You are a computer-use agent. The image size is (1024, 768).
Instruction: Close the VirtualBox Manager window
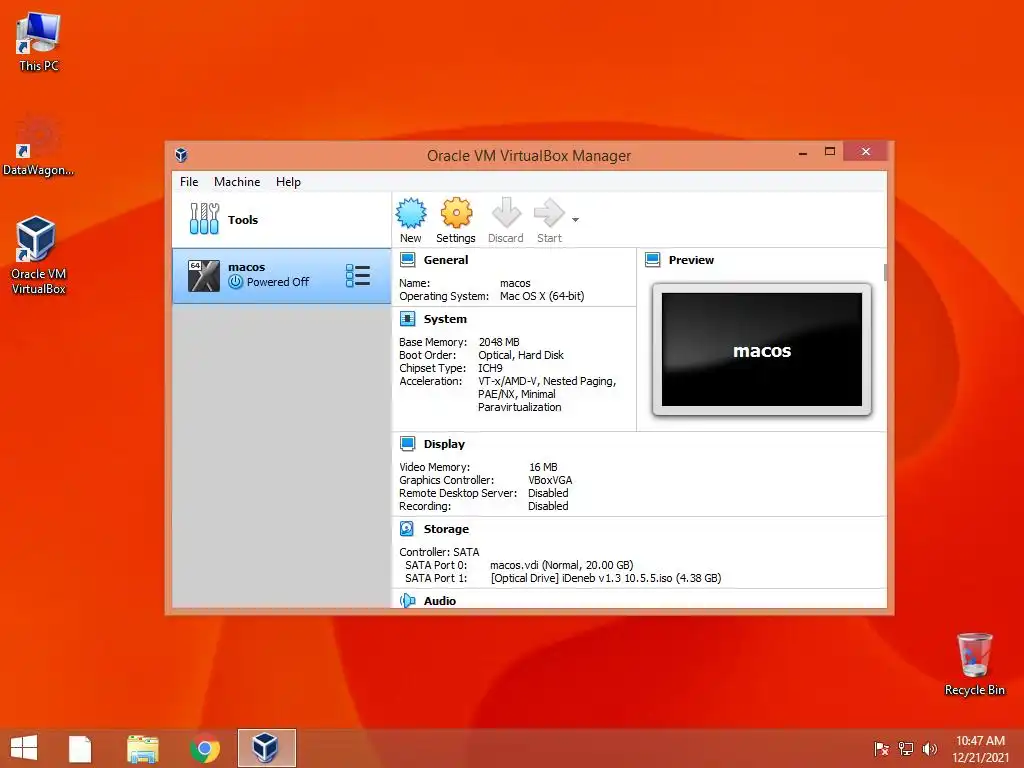click(x=865, y=152)
